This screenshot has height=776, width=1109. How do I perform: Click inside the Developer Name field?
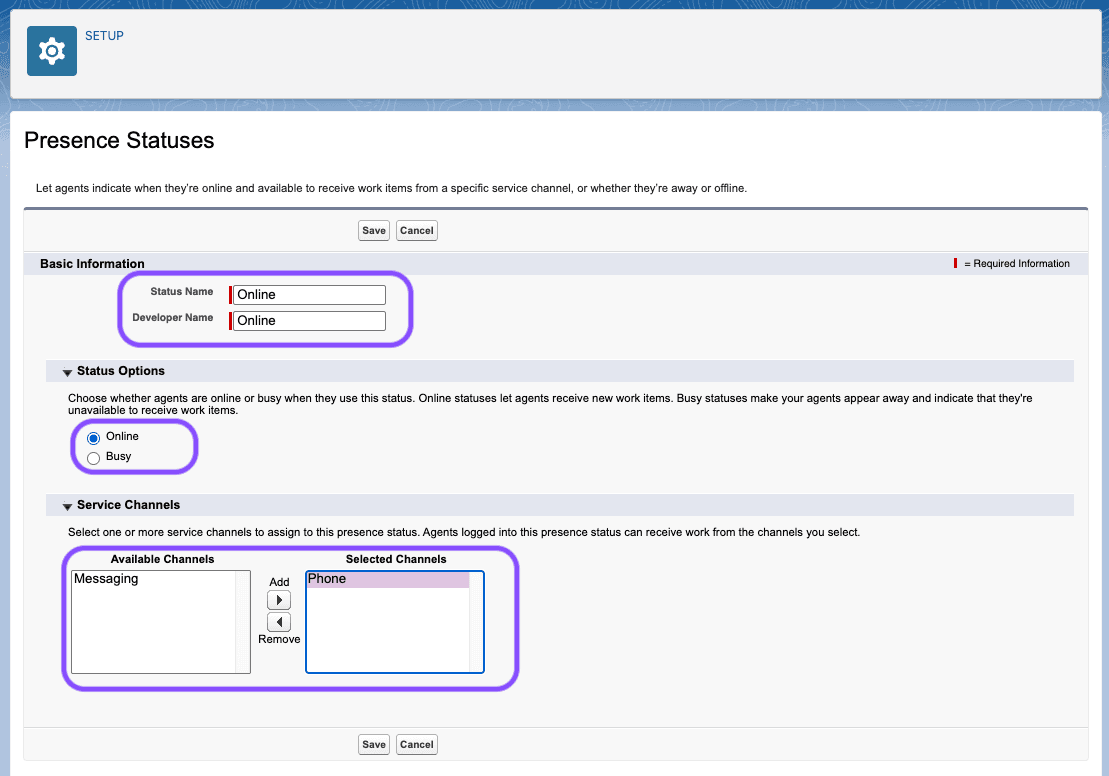click(307, 320)
